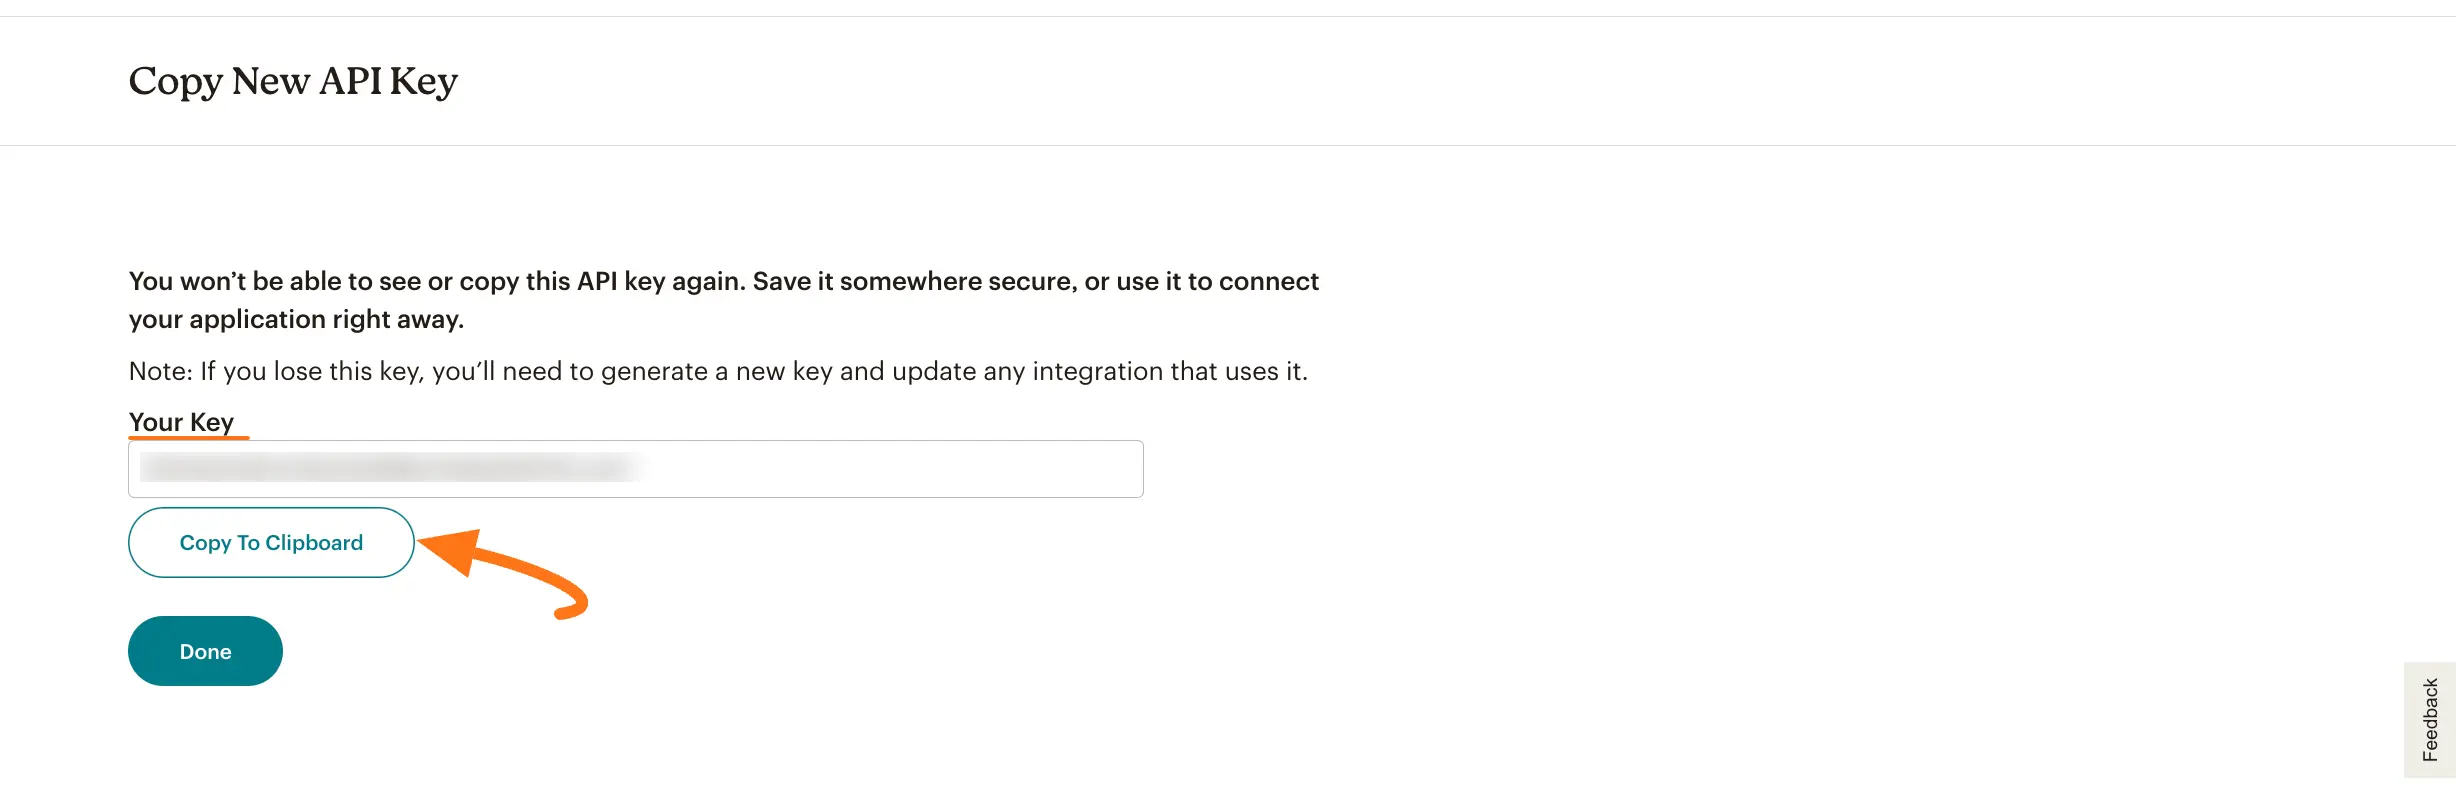Activate the teal Done control
Viewport: 2456px width, 794px height.
click(204, 650)
